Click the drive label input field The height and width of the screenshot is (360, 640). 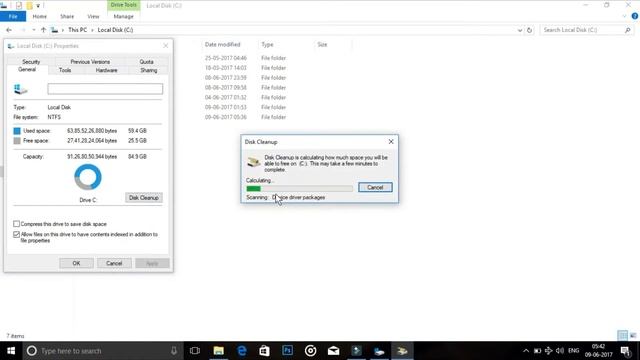click(x=105, y=89)
